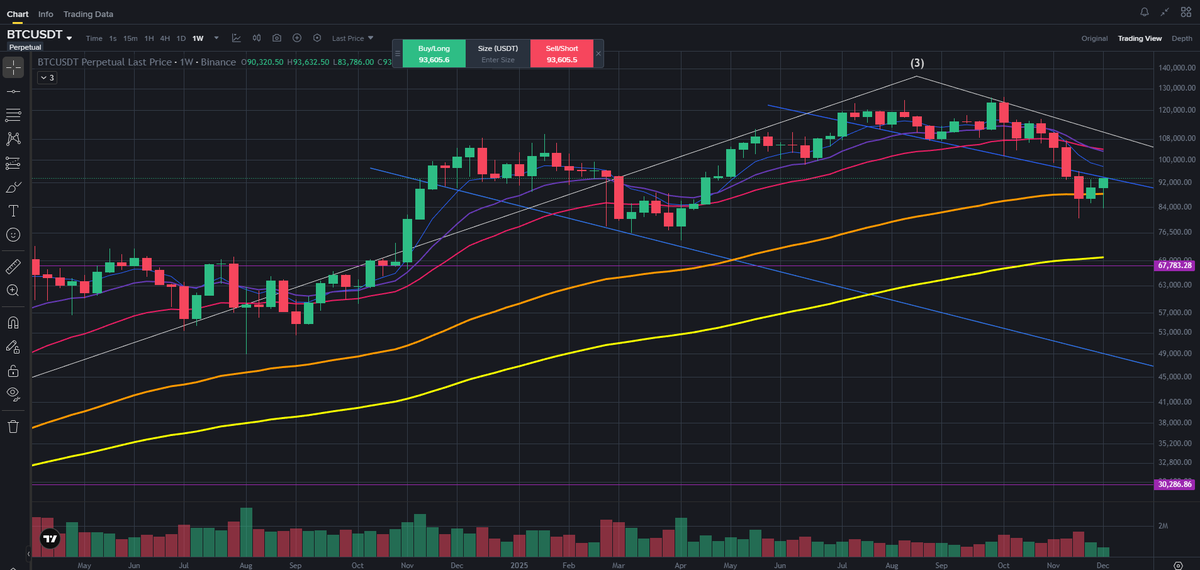Select the 1W interval

[x=198, y=38]
